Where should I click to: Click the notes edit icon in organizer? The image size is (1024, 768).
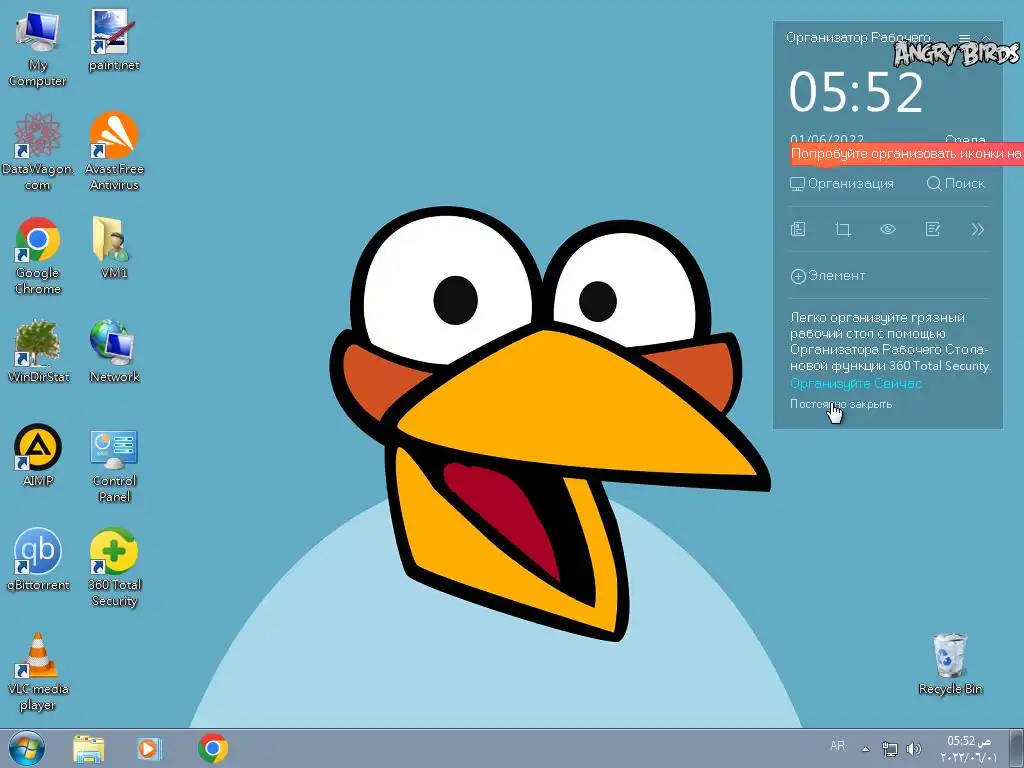click(933, 229)
